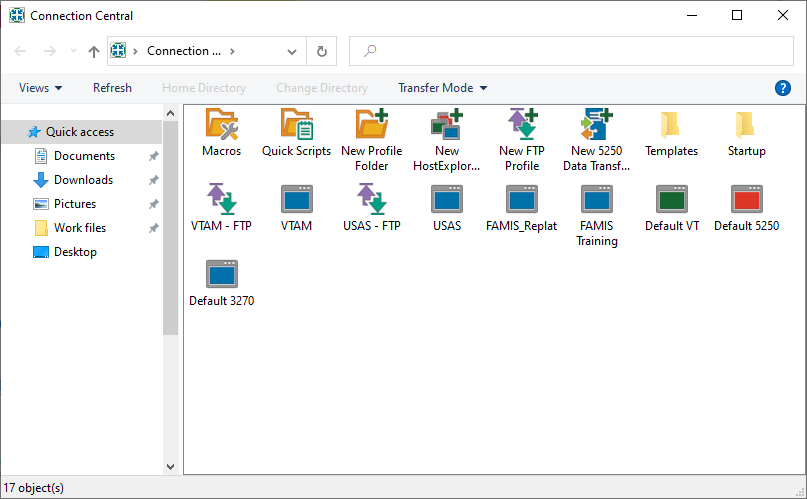
Task: Click the search input field
Action: pyautogui.click(x=571, y=51)
